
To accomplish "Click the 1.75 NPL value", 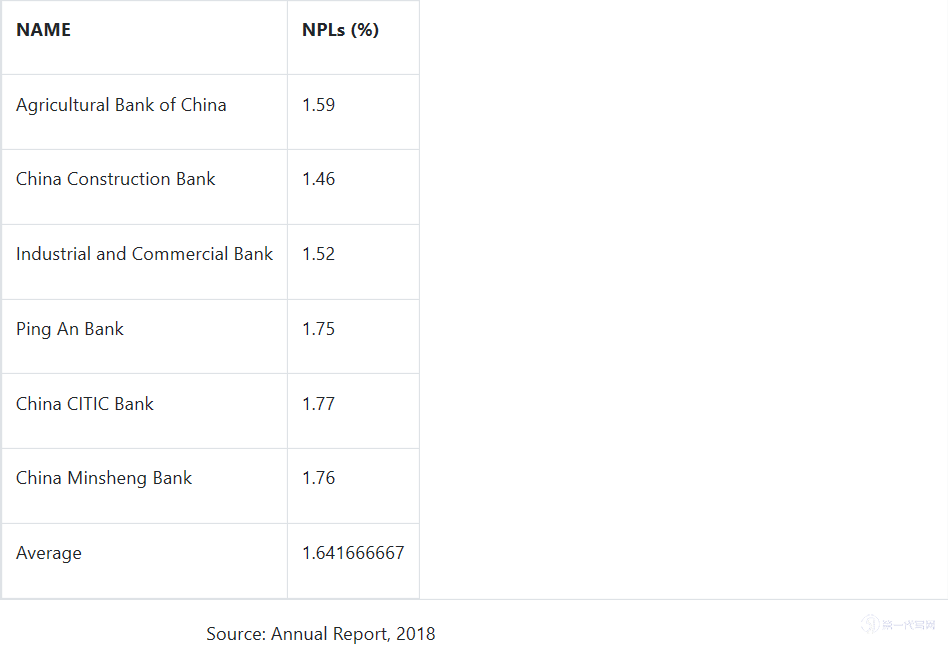I will click(318, 329).
